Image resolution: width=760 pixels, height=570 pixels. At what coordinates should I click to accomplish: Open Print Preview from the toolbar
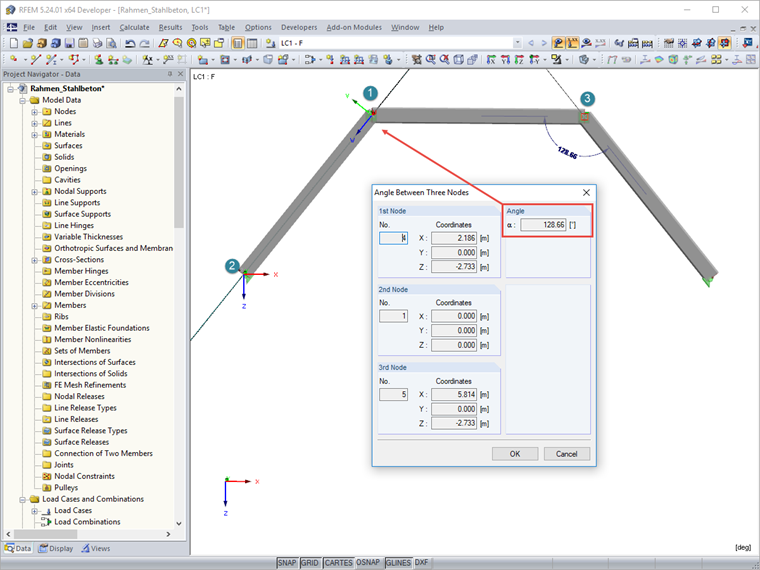[x=111, y=43]
